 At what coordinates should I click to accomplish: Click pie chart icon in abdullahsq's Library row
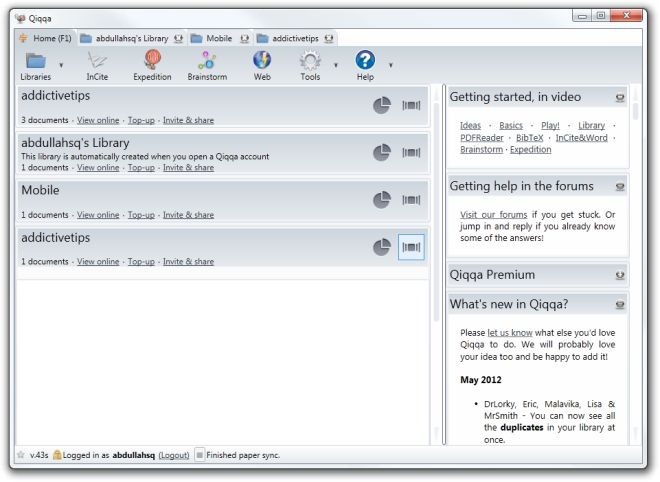(x=382, y=152)
